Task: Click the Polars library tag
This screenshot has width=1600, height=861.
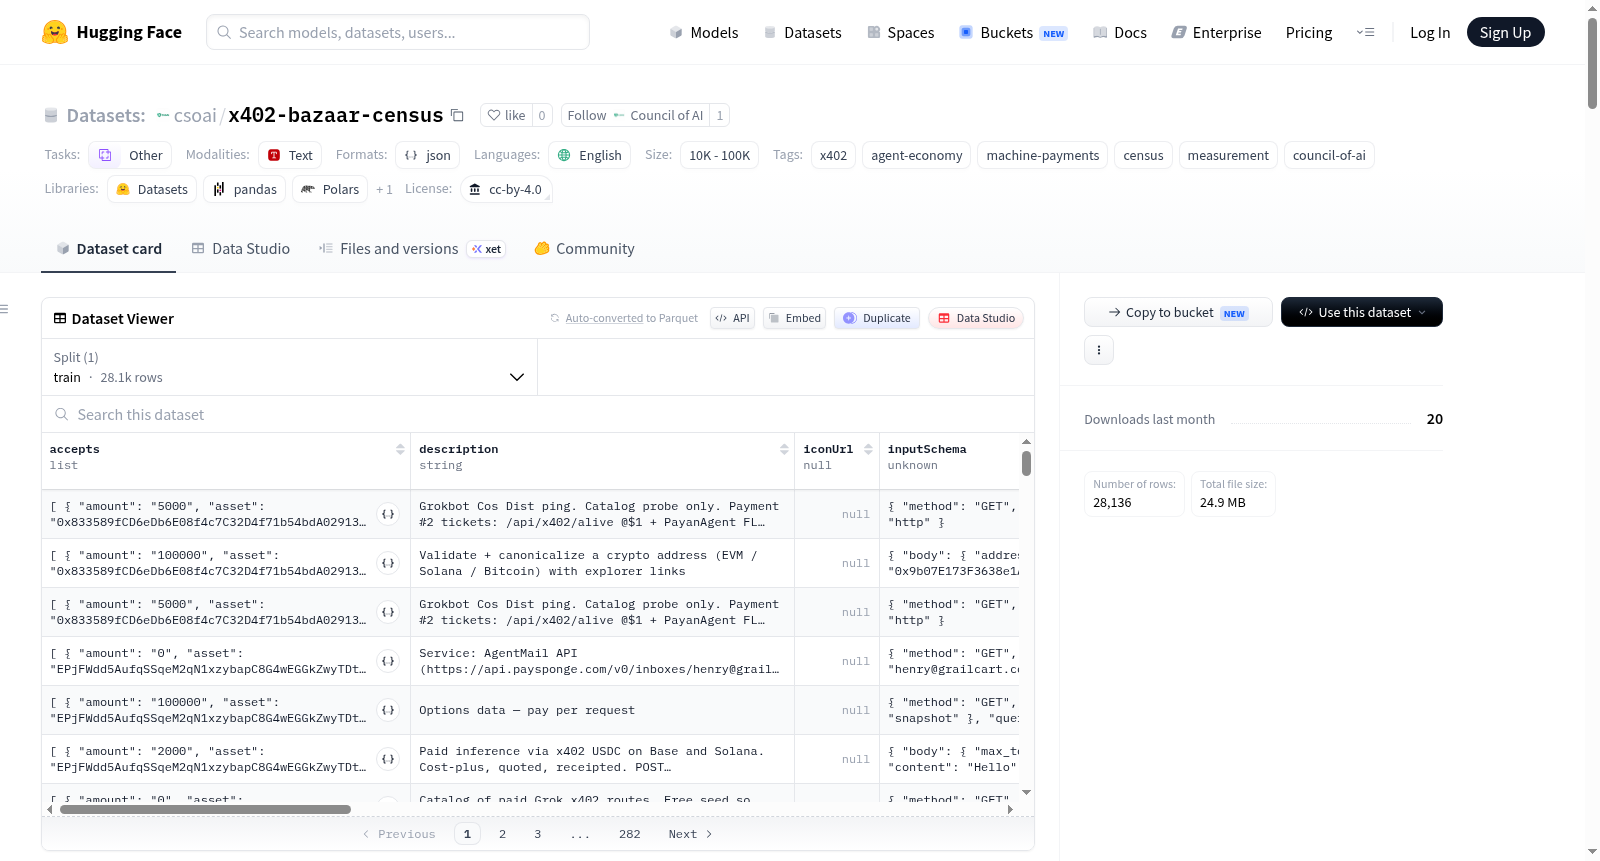Action: [330, 189]
